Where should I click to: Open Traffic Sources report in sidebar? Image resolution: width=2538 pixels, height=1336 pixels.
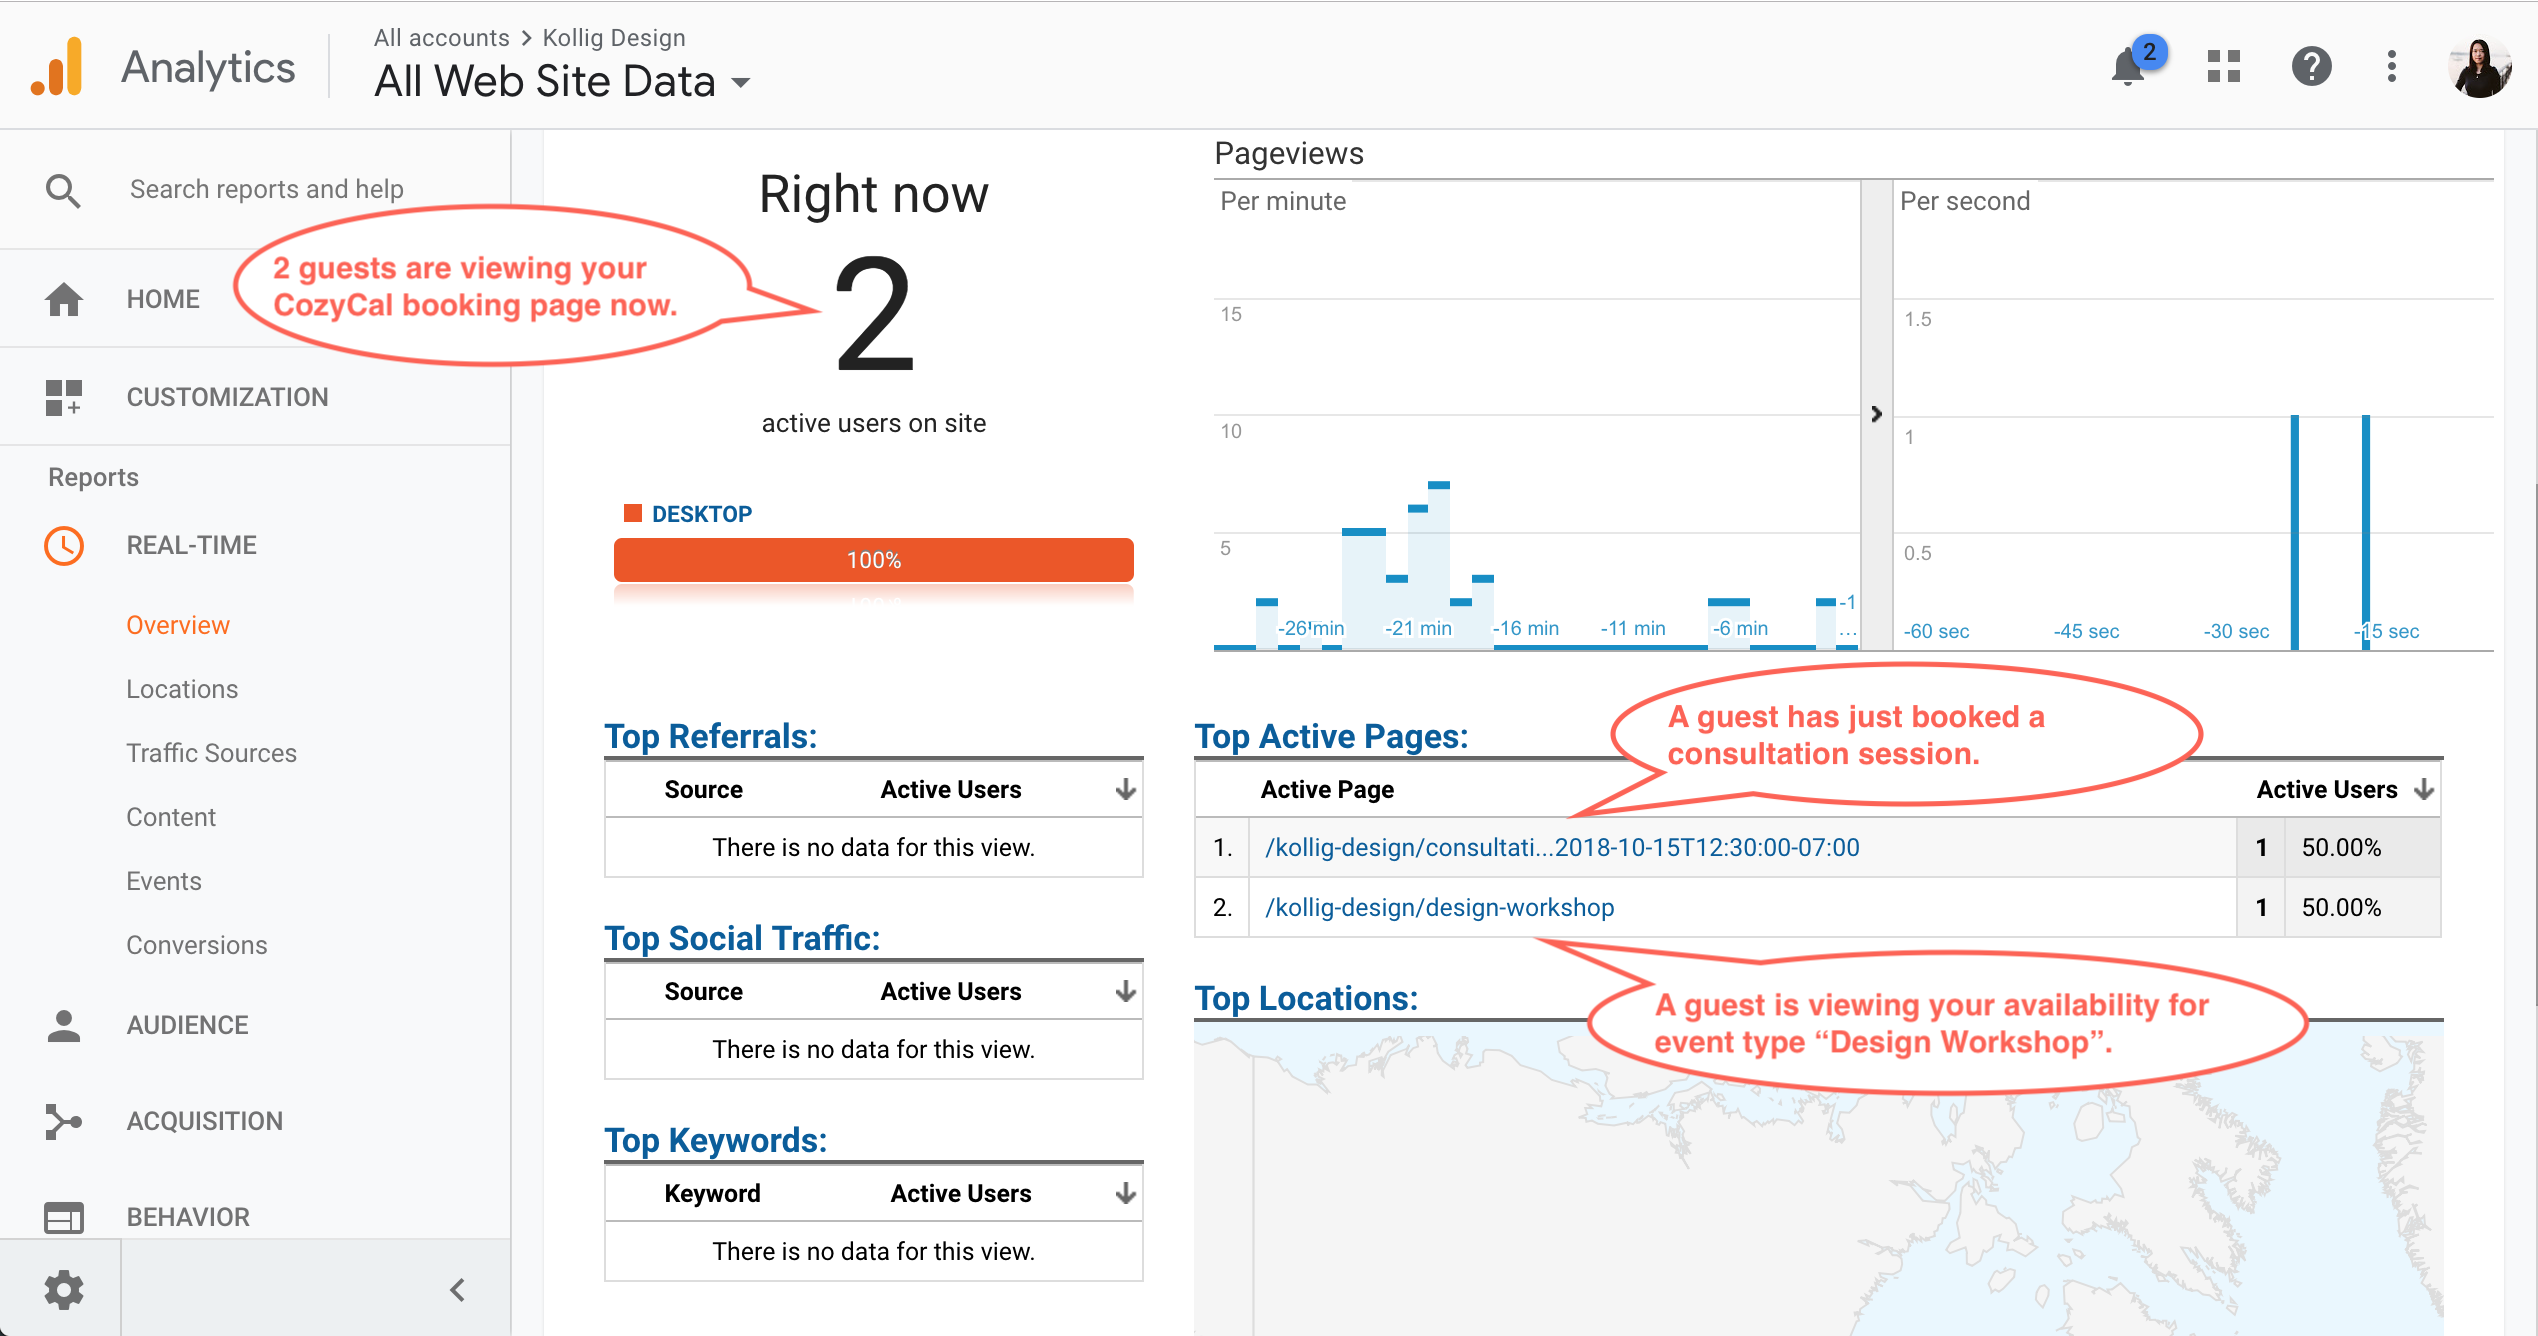pos(211,753)
